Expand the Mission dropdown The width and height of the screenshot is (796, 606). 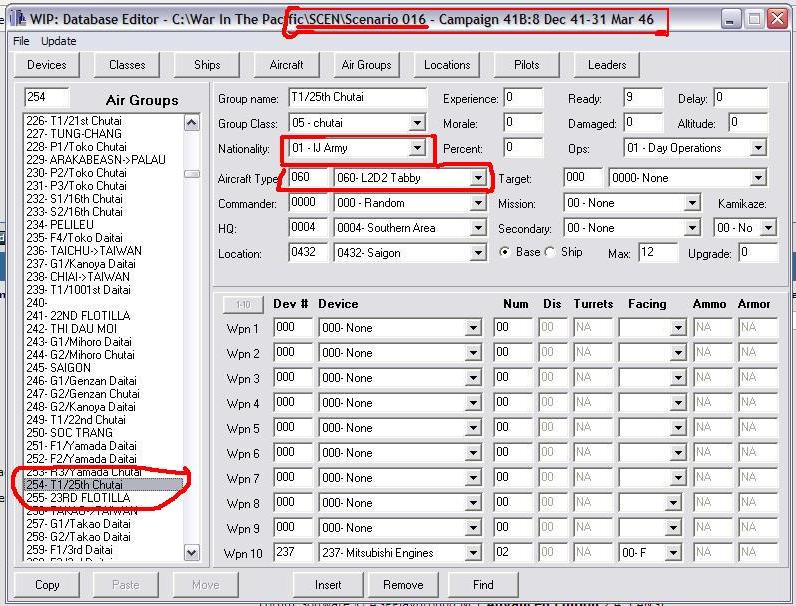coord(692,203)
